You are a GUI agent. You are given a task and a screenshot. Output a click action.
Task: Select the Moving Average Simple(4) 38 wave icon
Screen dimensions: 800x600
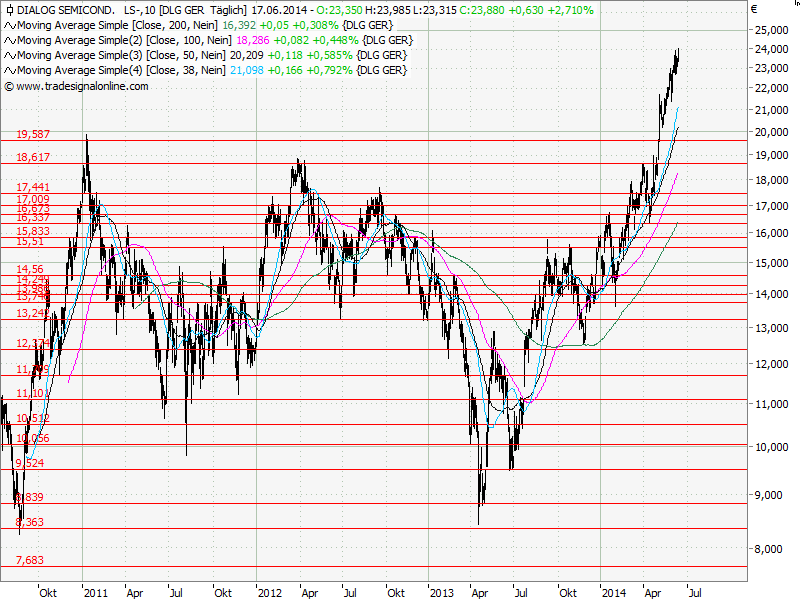[9, 69]
